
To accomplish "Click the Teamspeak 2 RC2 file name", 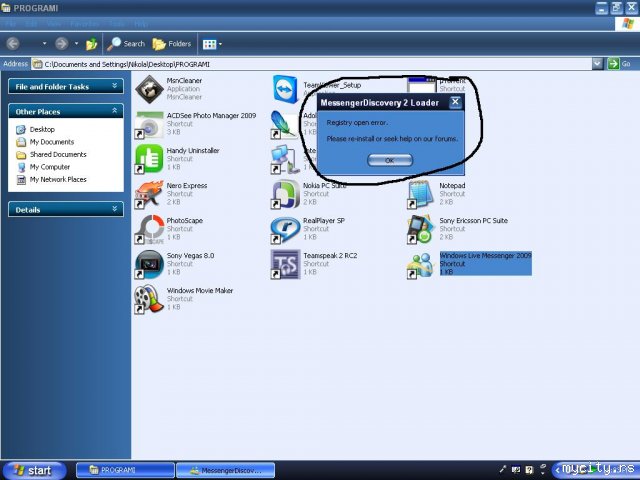I will point(330,256).
